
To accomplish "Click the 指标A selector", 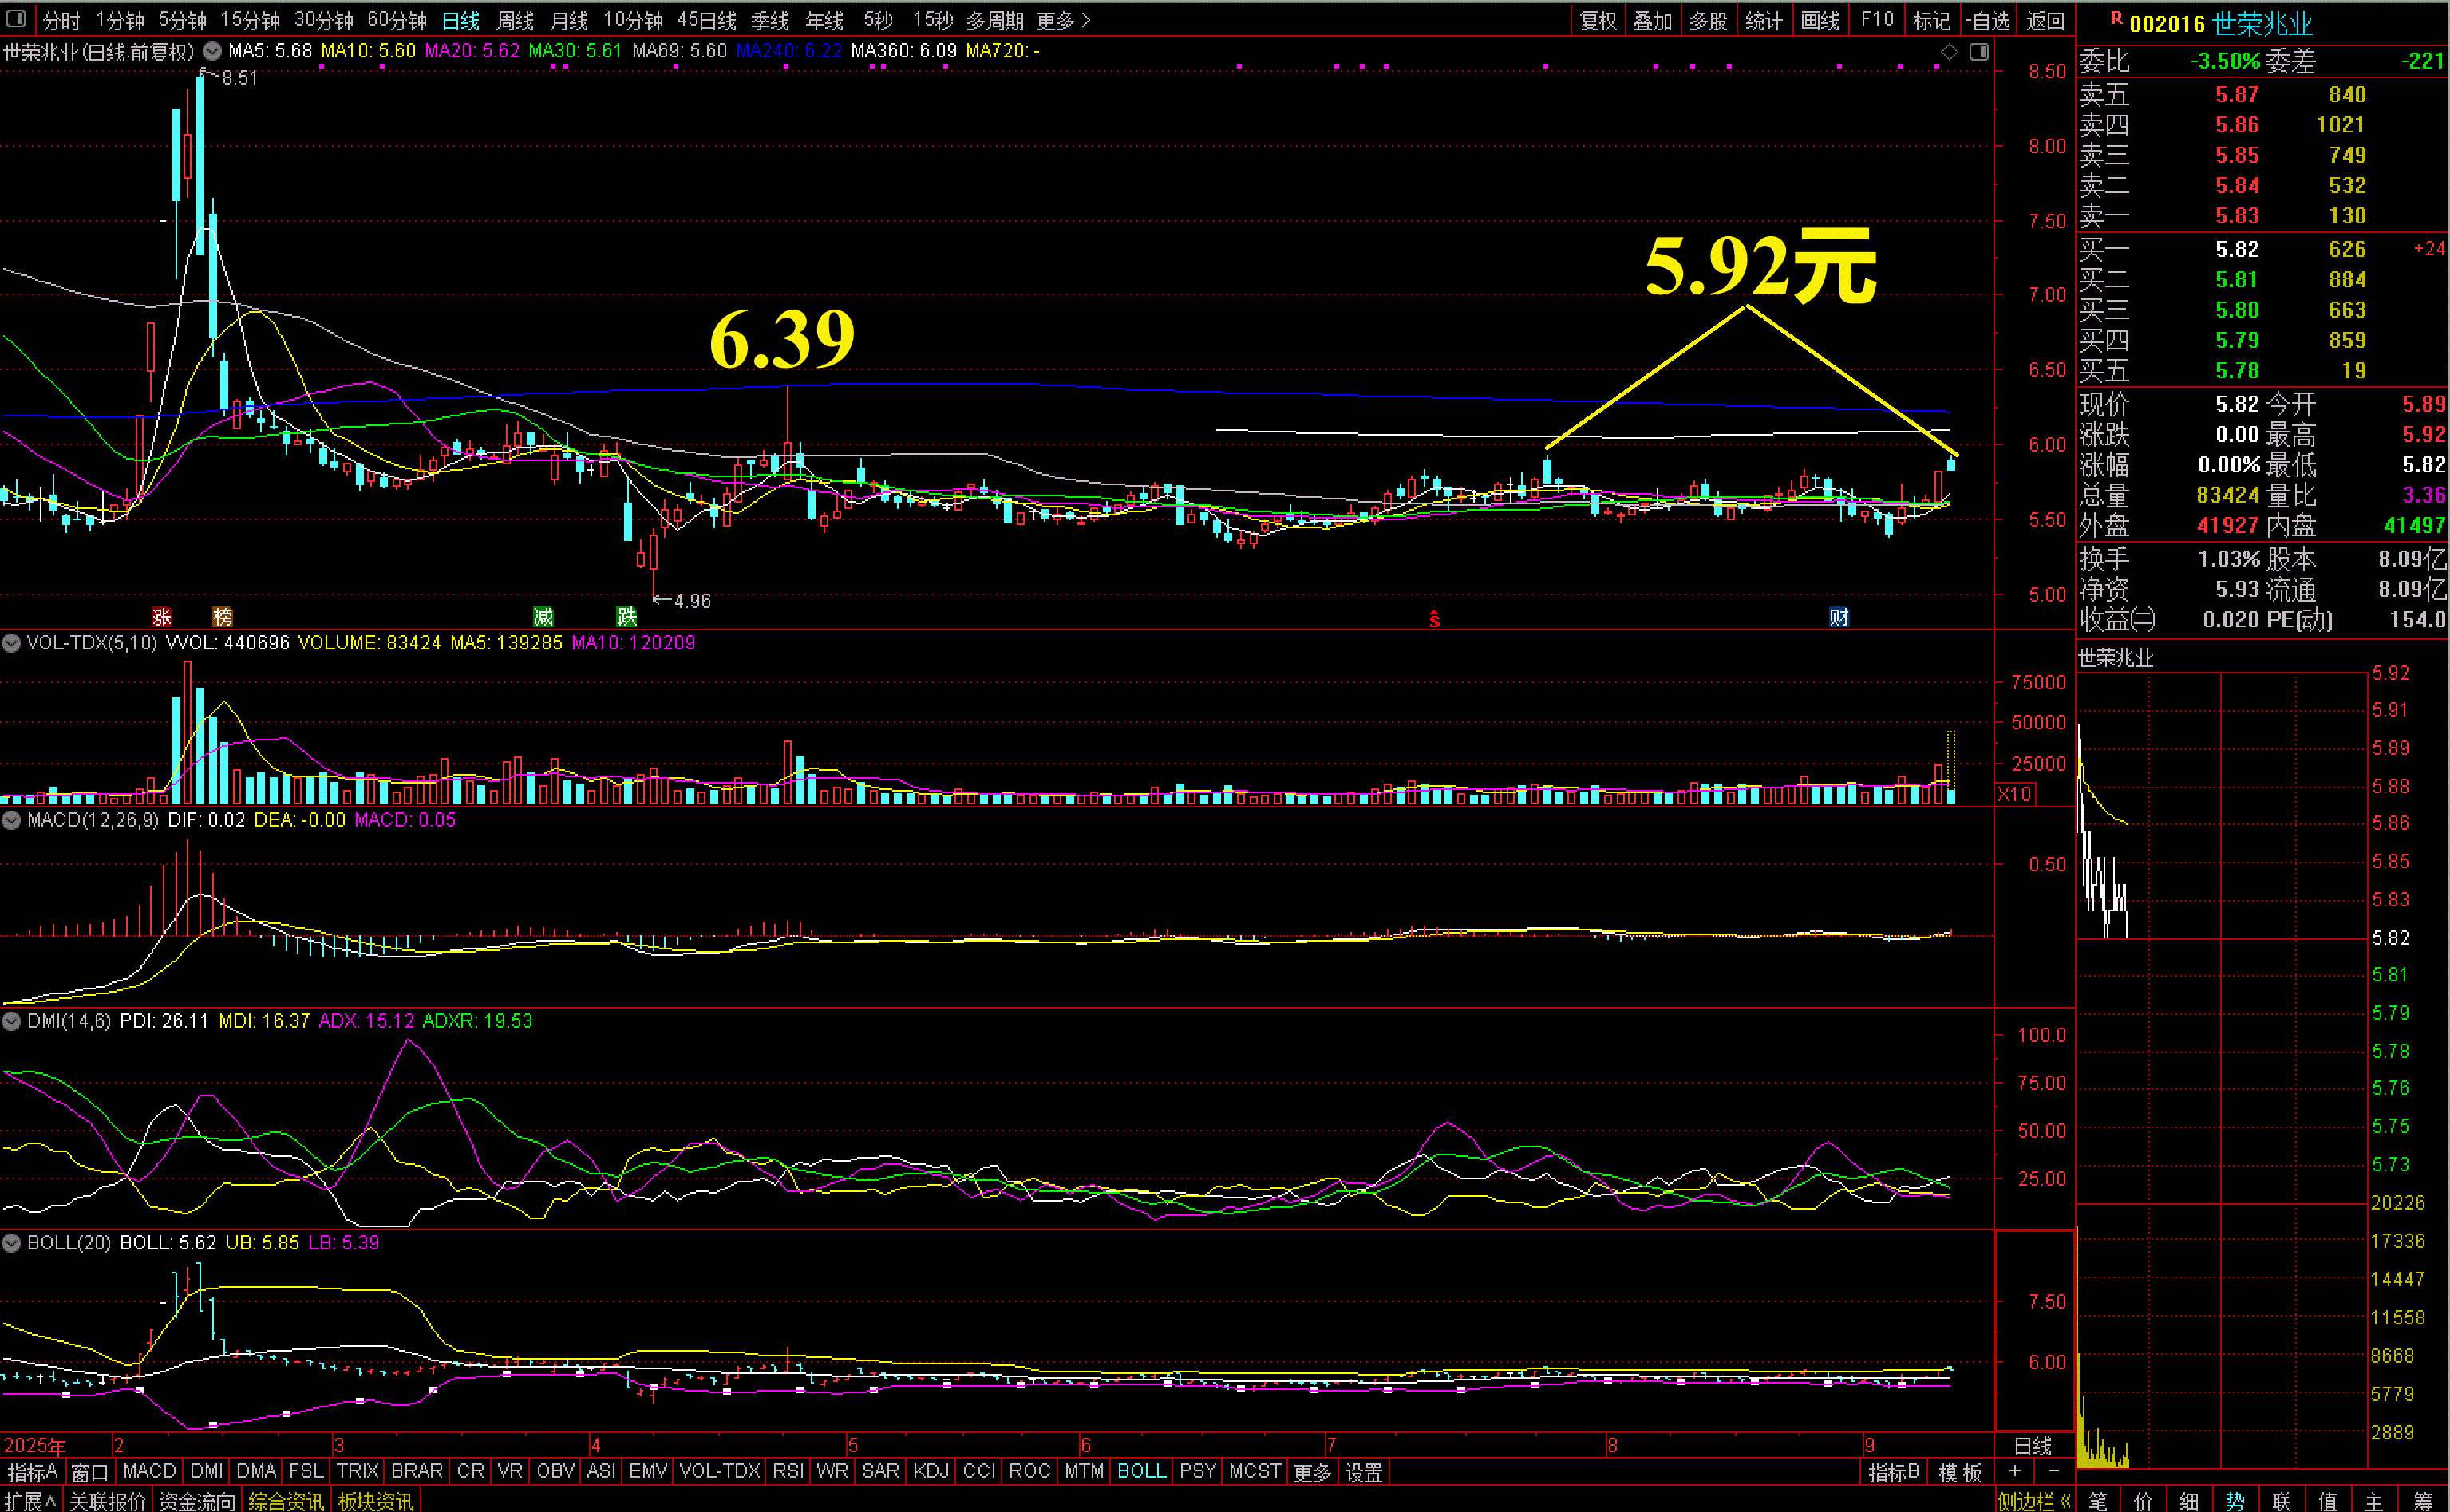I will point(33,1472).
